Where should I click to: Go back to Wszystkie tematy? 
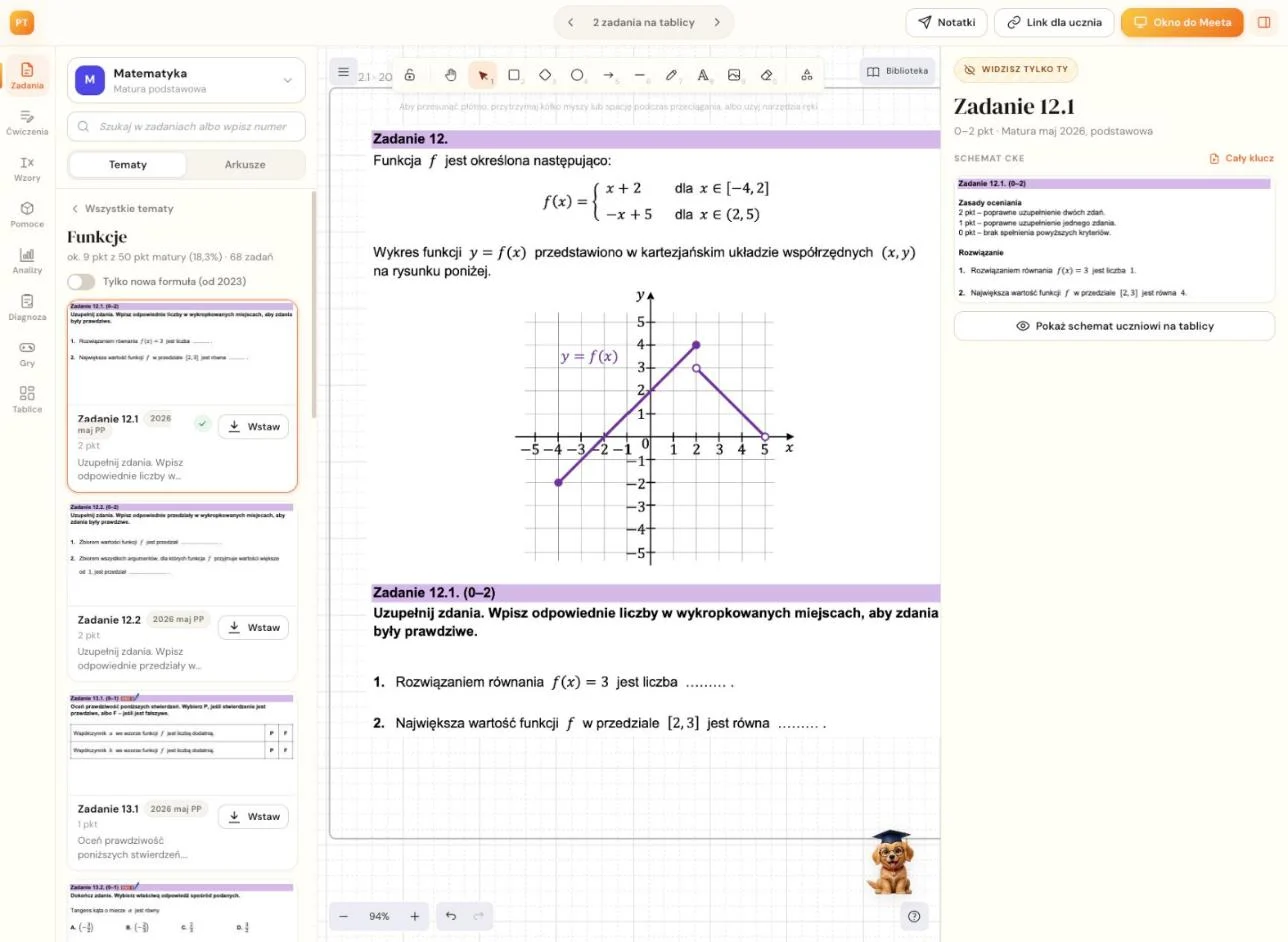coord(122,208)
